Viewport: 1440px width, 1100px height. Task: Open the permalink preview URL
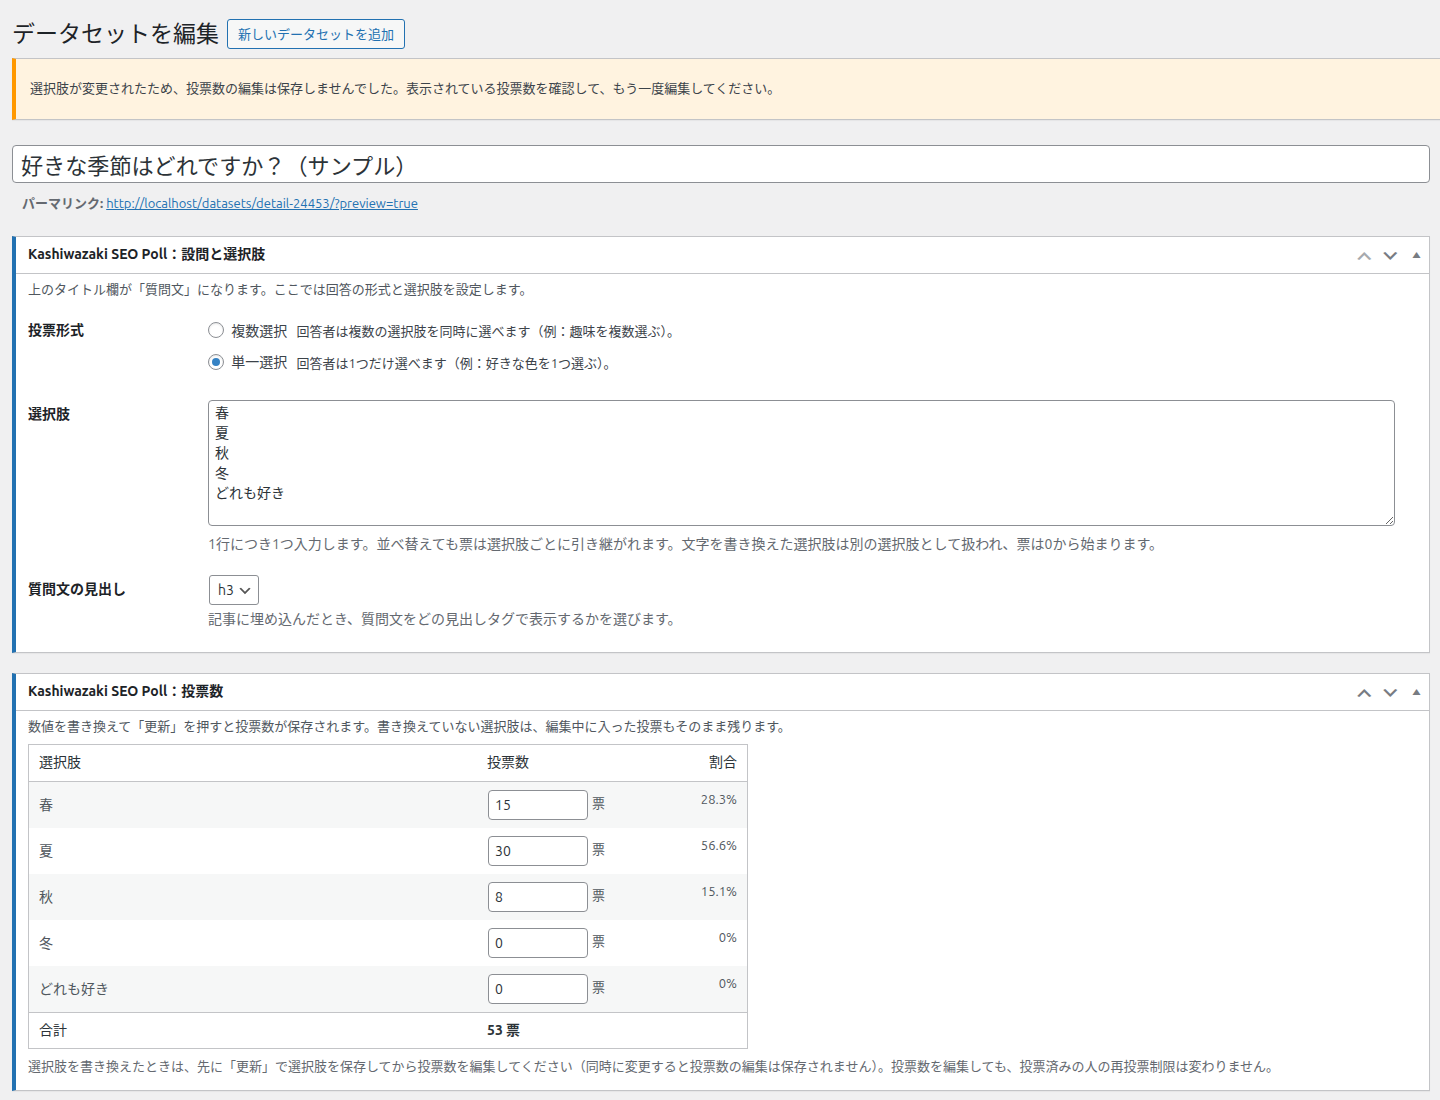[x=262, y=203]
